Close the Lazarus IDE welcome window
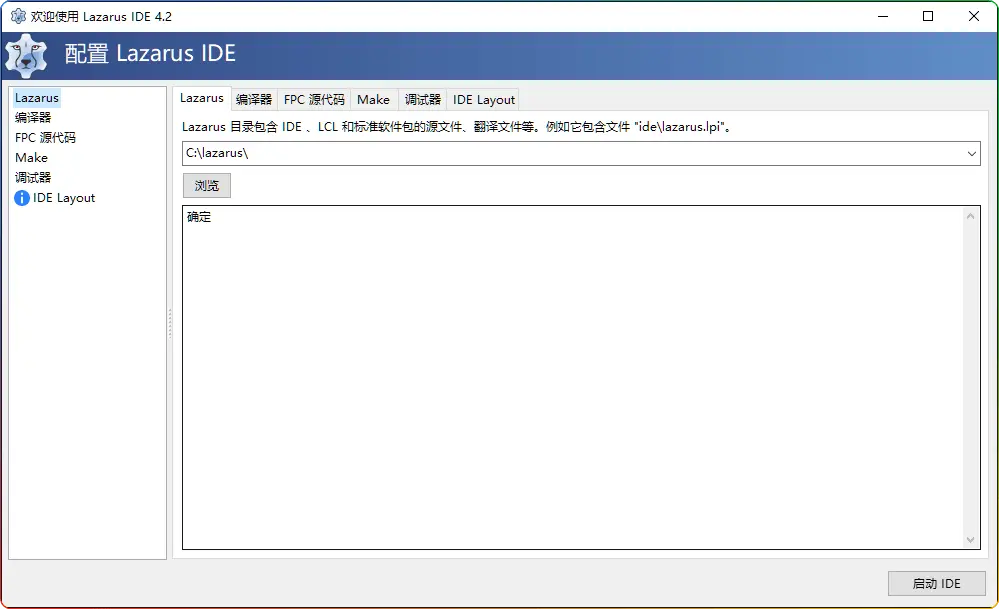The width and height of the screenshot is (999, 609). pos(974,16)
